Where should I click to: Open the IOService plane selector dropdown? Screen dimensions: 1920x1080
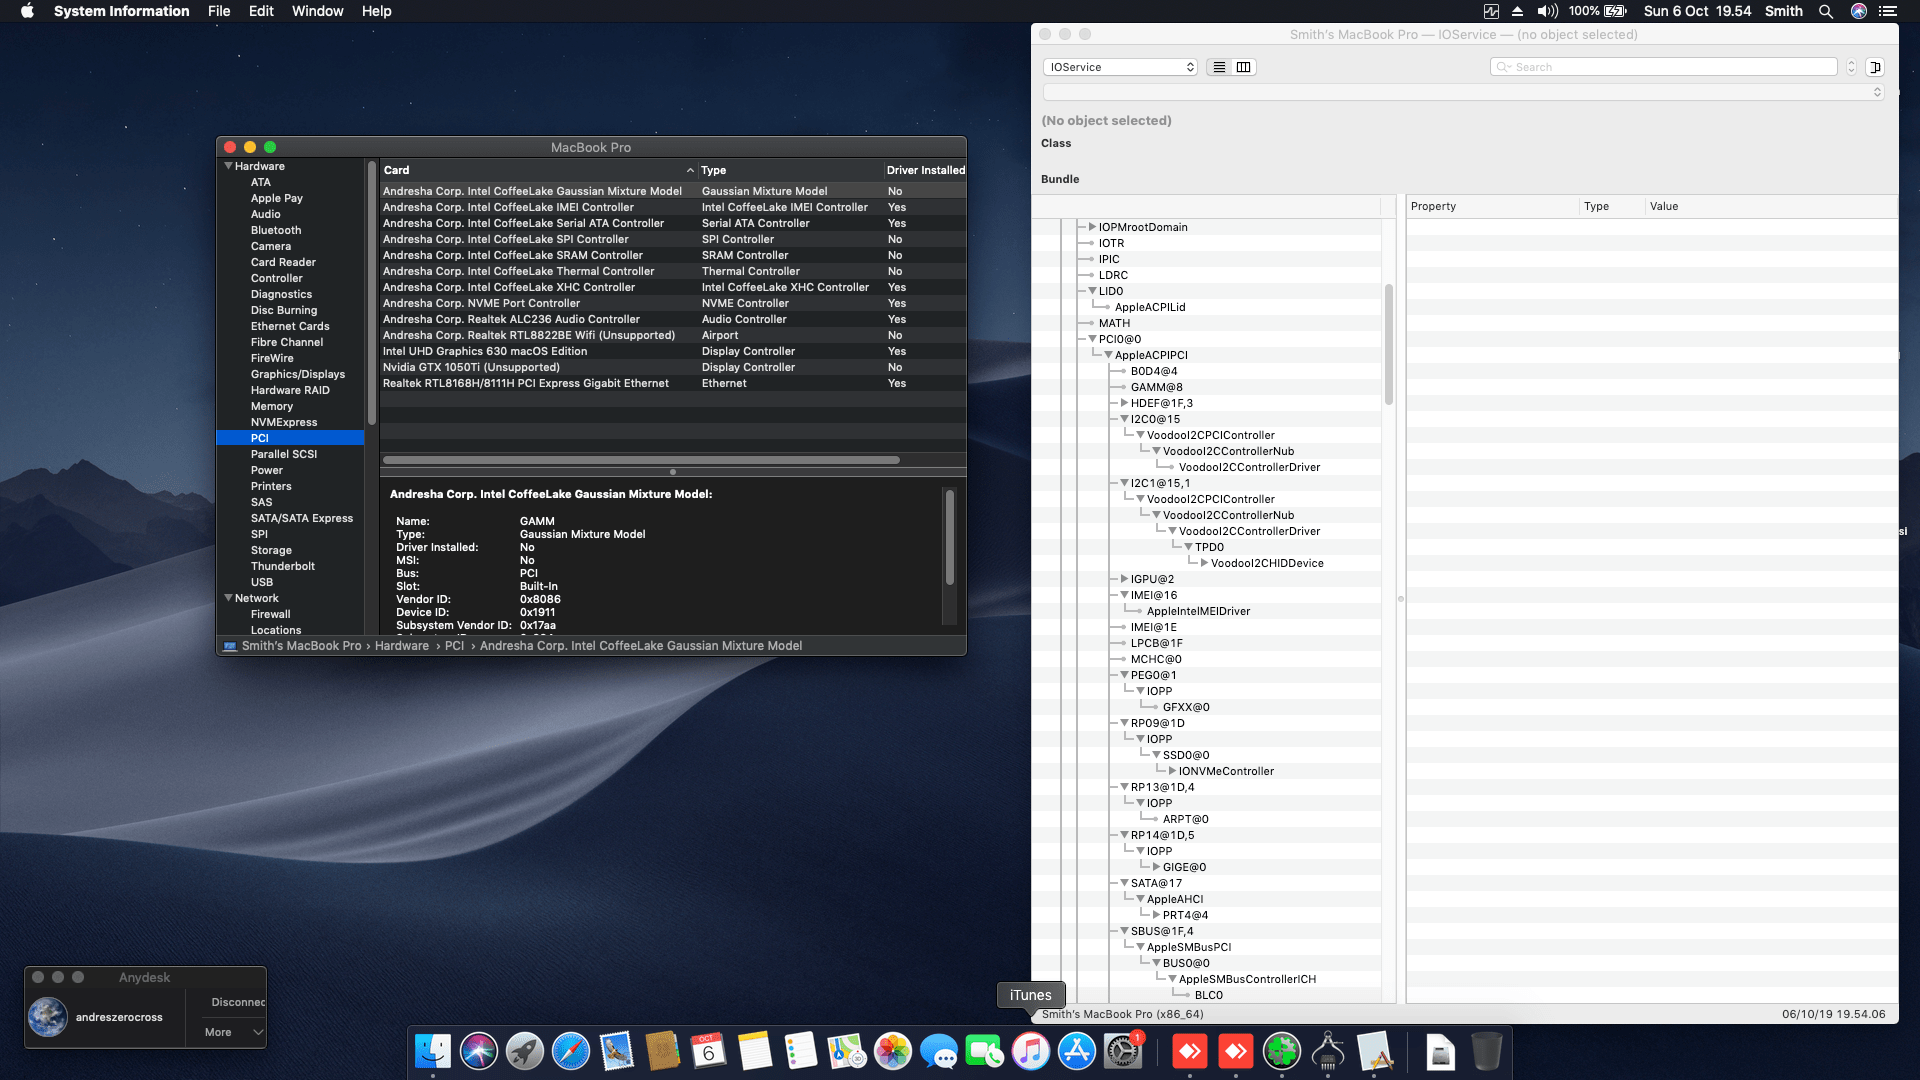1119,66
